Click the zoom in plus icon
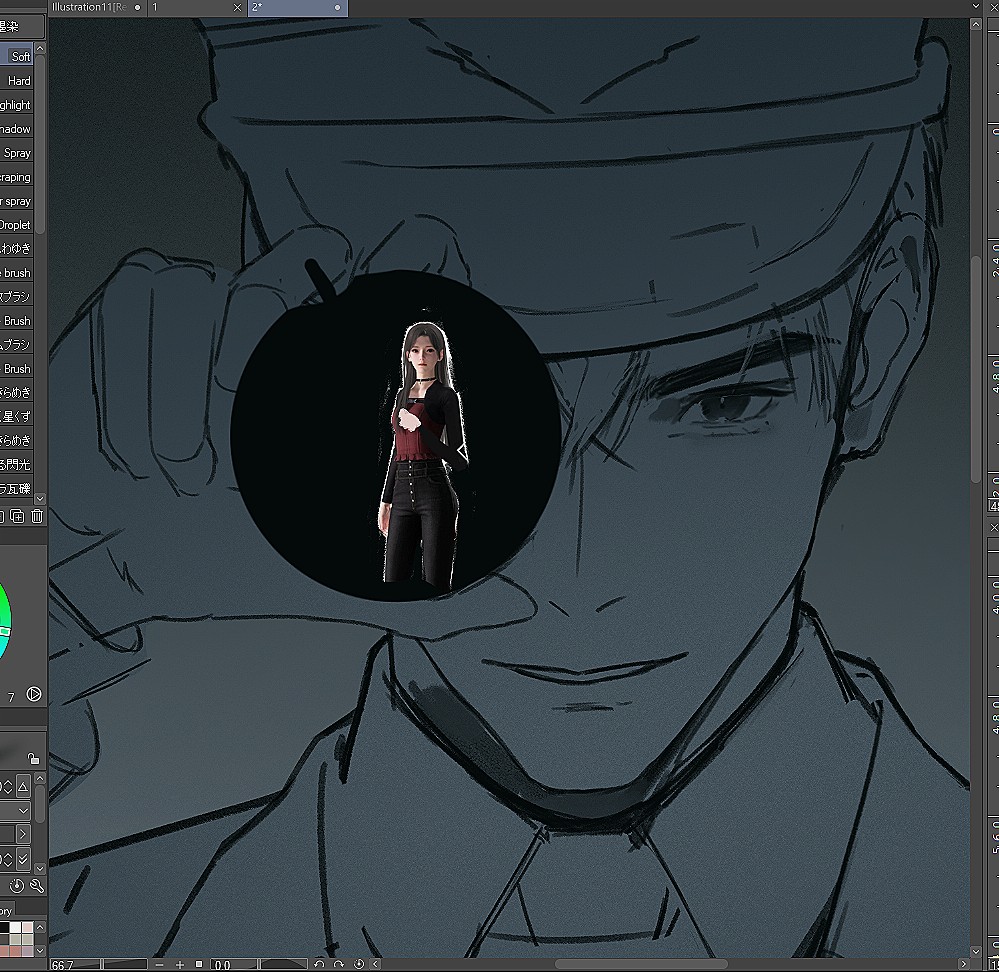 180,964
